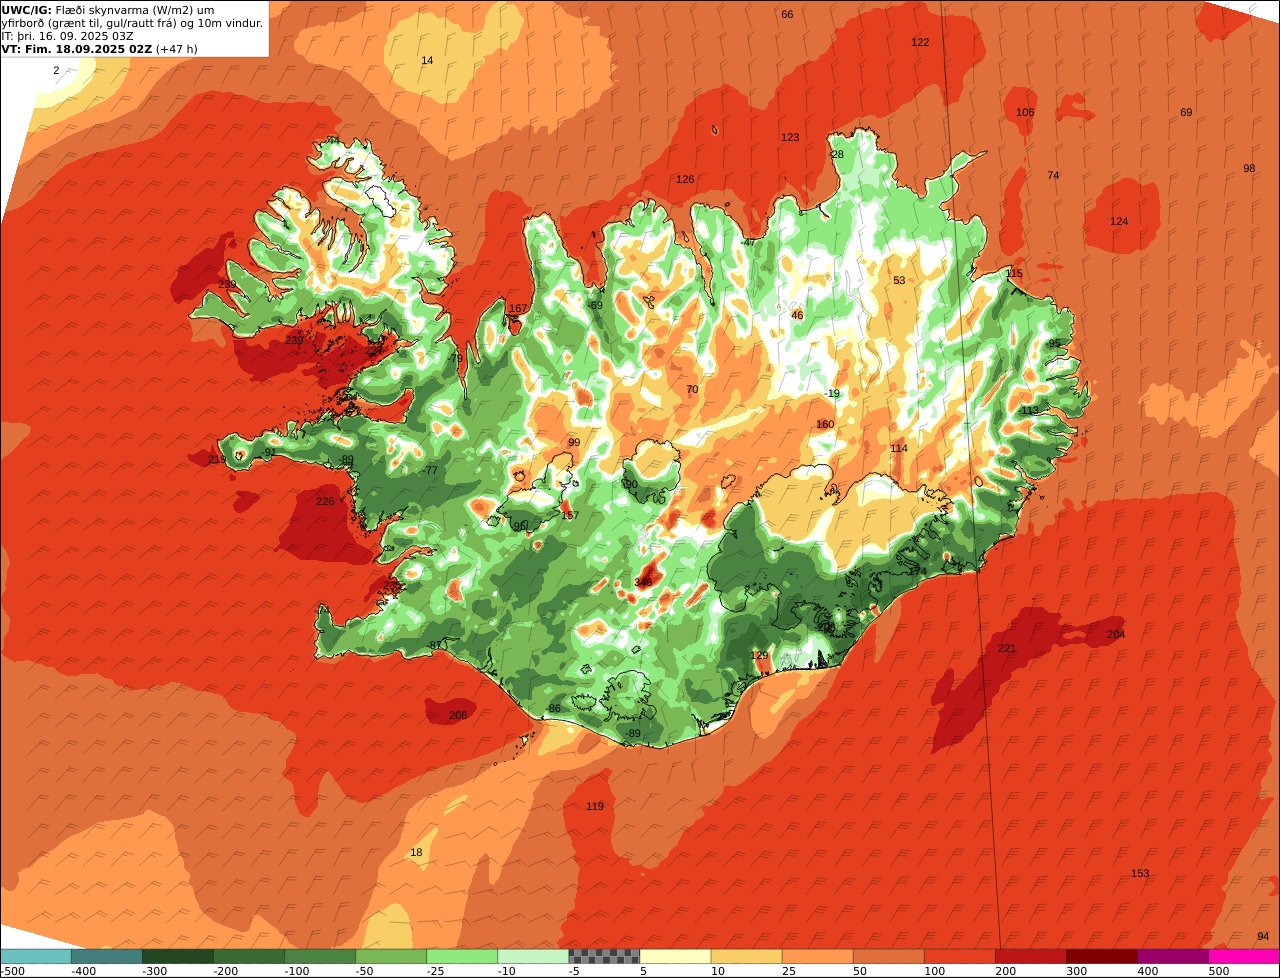
Task: Select the legend swatch between -300 and -200
Action: pyautogui.click(x=178, y=956)
